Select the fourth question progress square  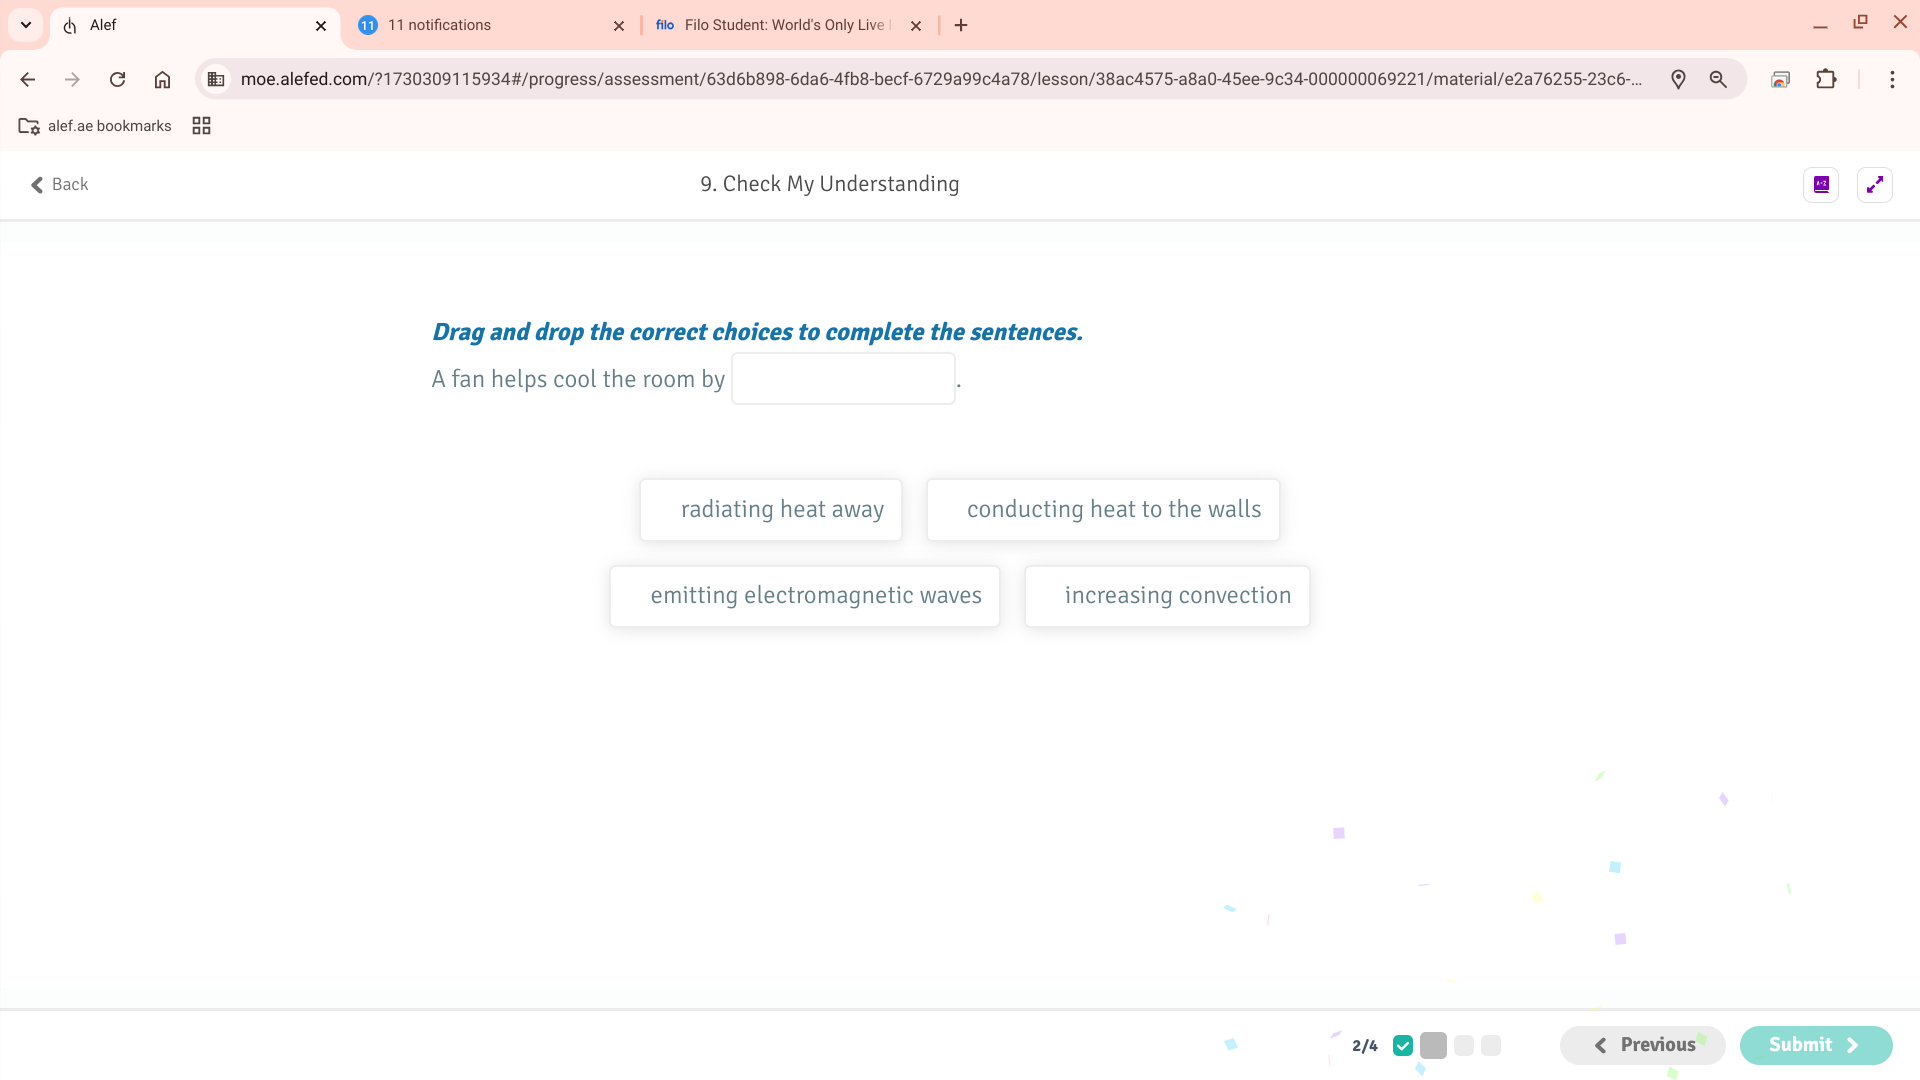[x=1491, y=1046]
